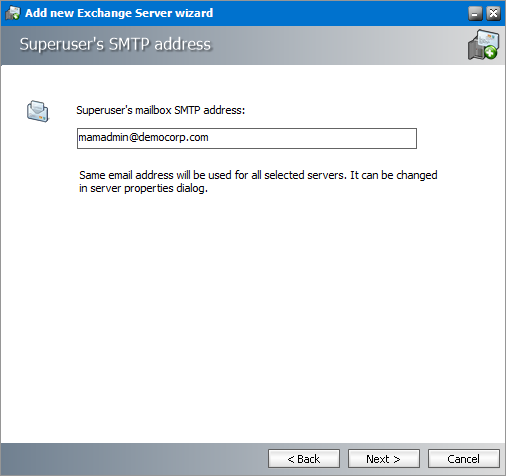The image size is (506, 476).
Task: Cancel the Exchange Server wizard
Action: tap(464, 459)
